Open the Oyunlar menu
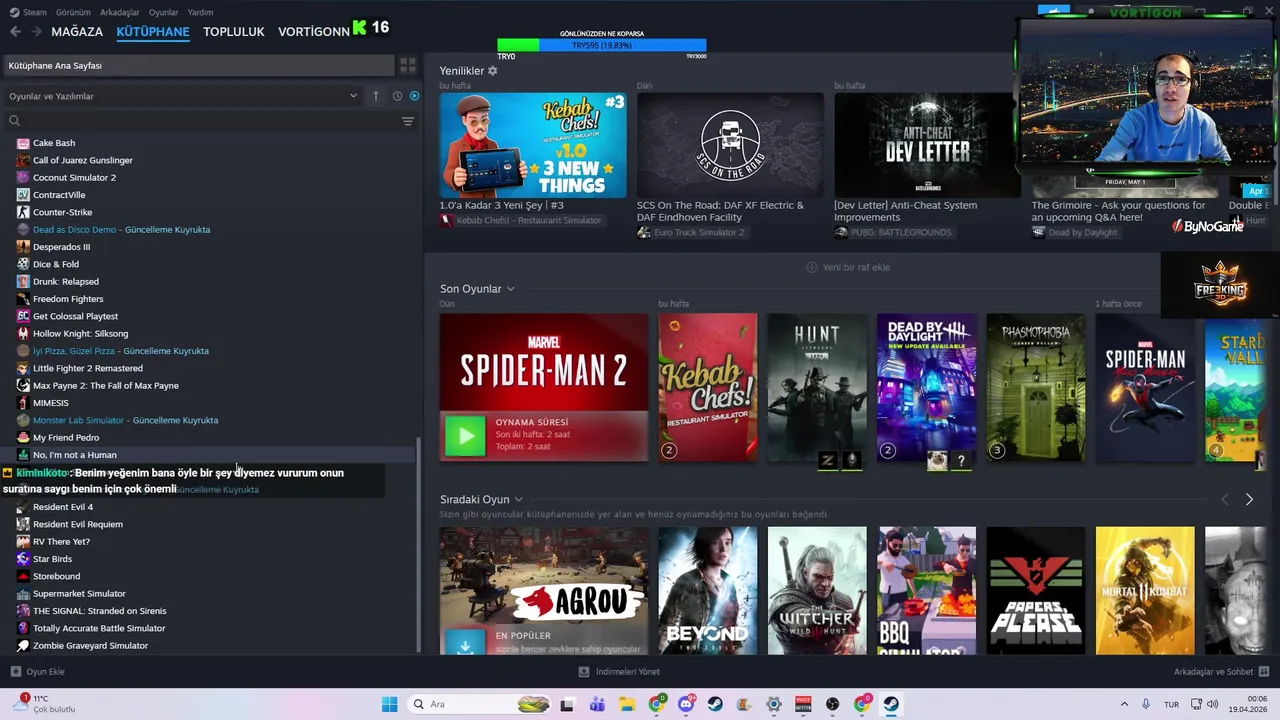 point(164,12)
